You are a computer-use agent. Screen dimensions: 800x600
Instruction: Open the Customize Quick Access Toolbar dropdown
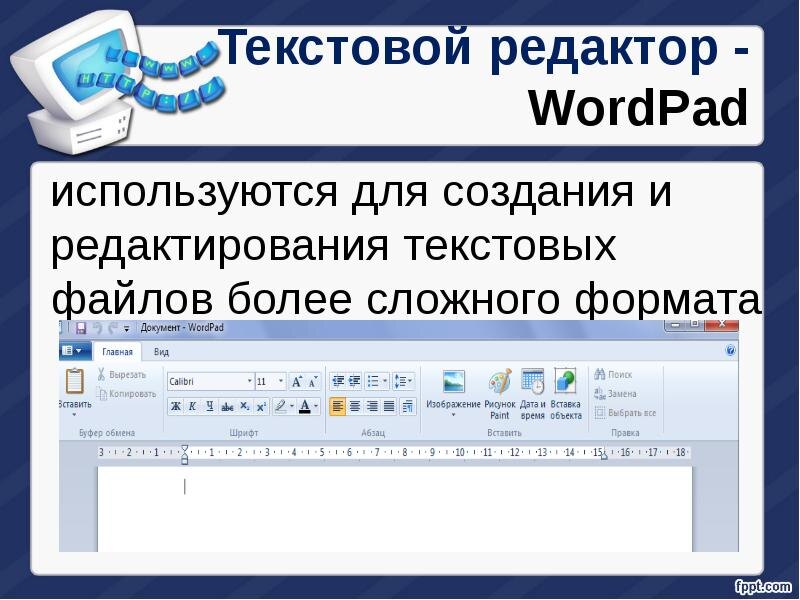click(127, 329)
